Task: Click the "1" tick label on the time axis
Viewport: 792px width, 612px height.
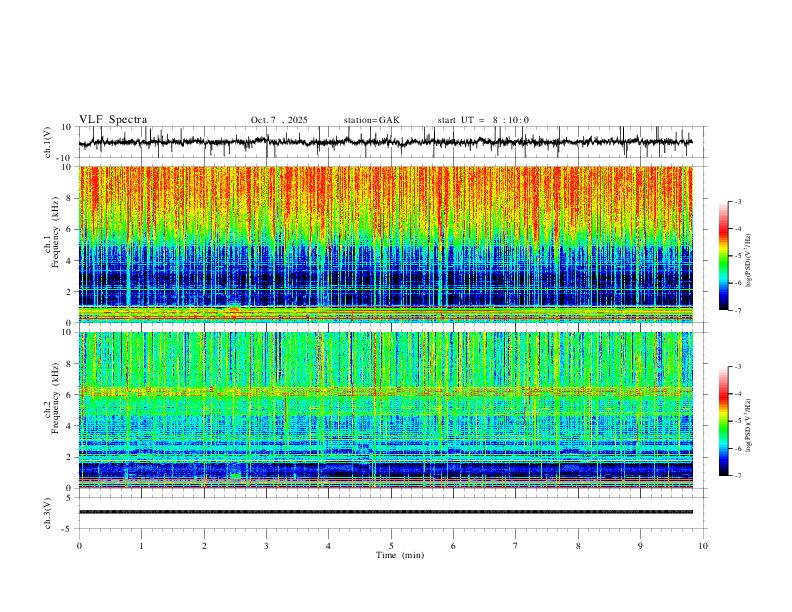Action: 141,546
